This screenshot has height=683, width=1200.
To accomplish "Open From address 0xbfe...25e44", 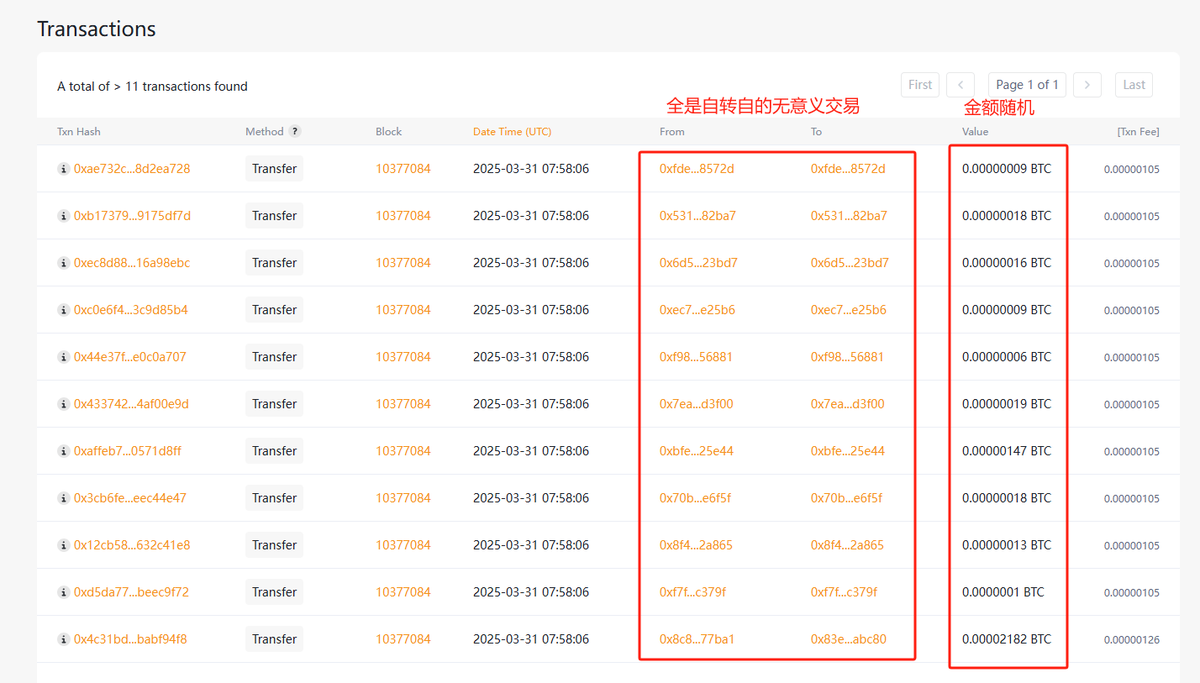I will [x=696, y=451].
